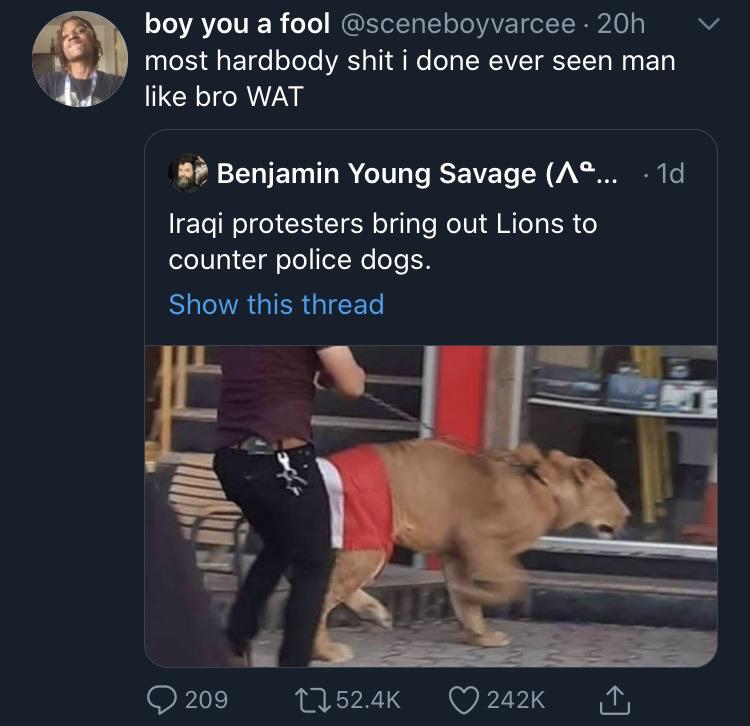Open the "Iraqi protesters bring out Lions" text

(382, 241)
